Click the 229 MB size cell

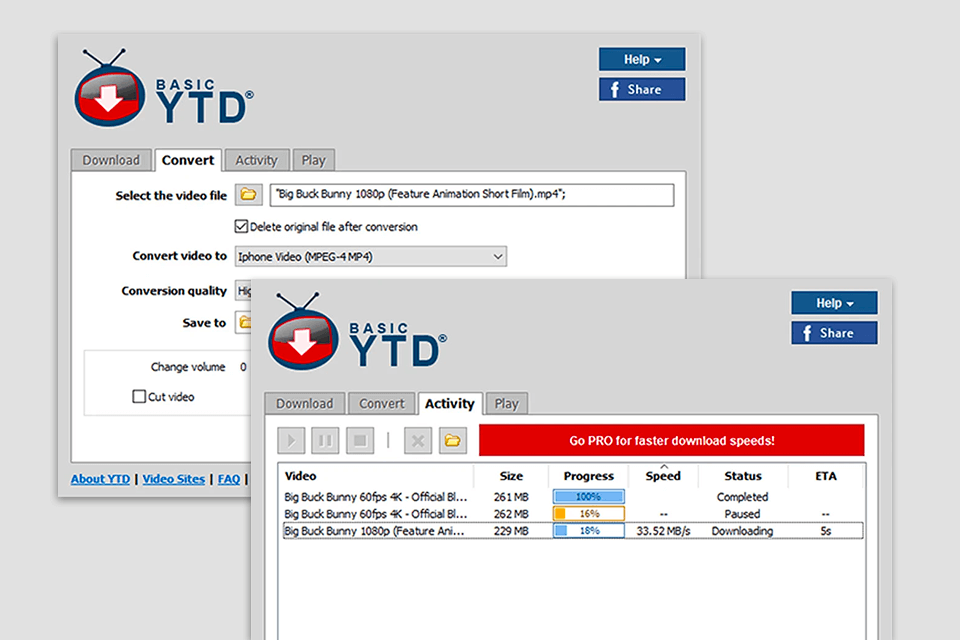pos(511,531)
